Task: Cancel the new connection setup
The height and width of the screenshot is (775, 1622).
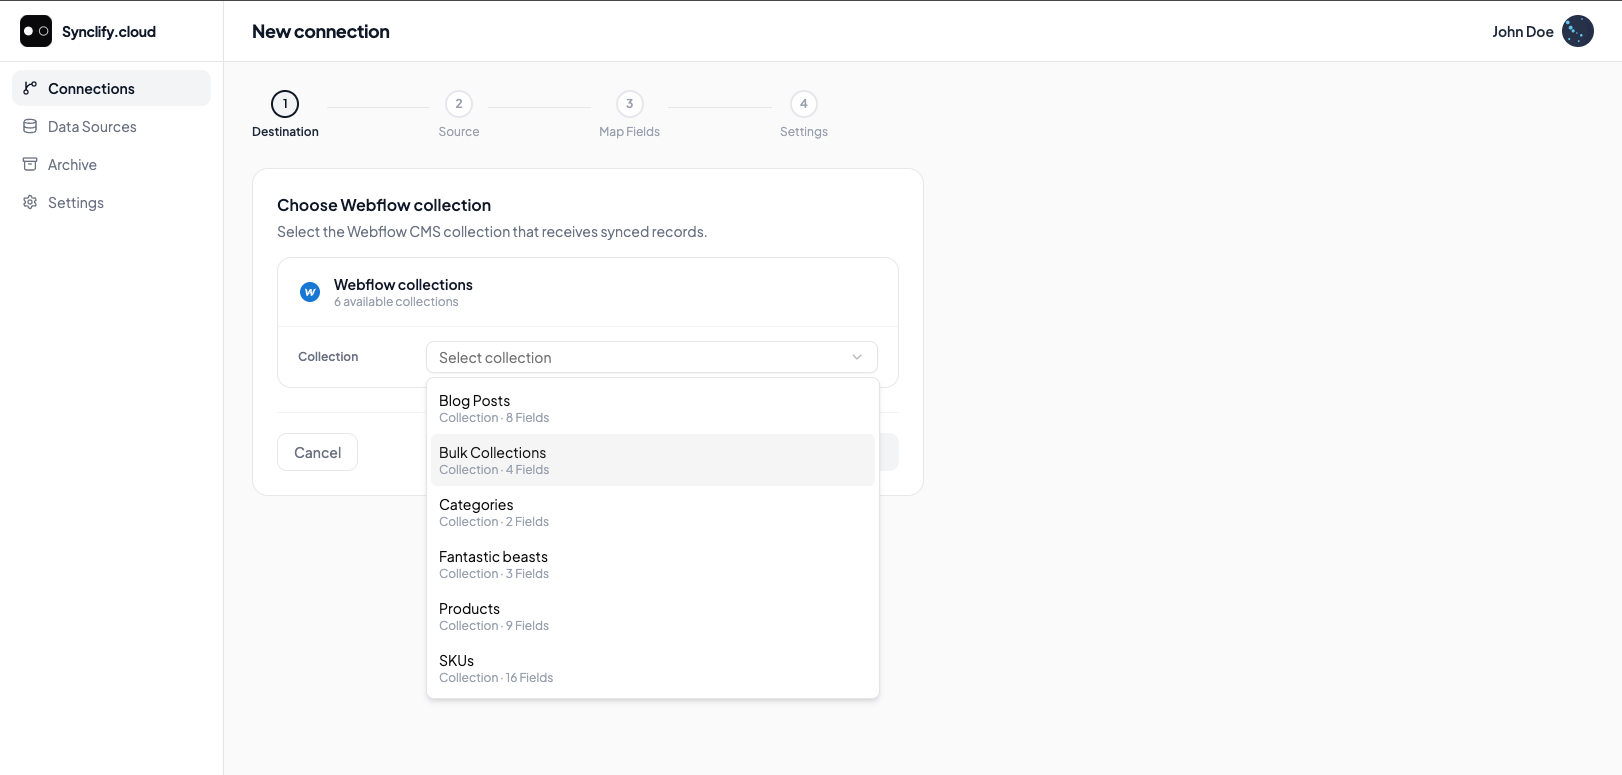Action: tap(317, 452)
